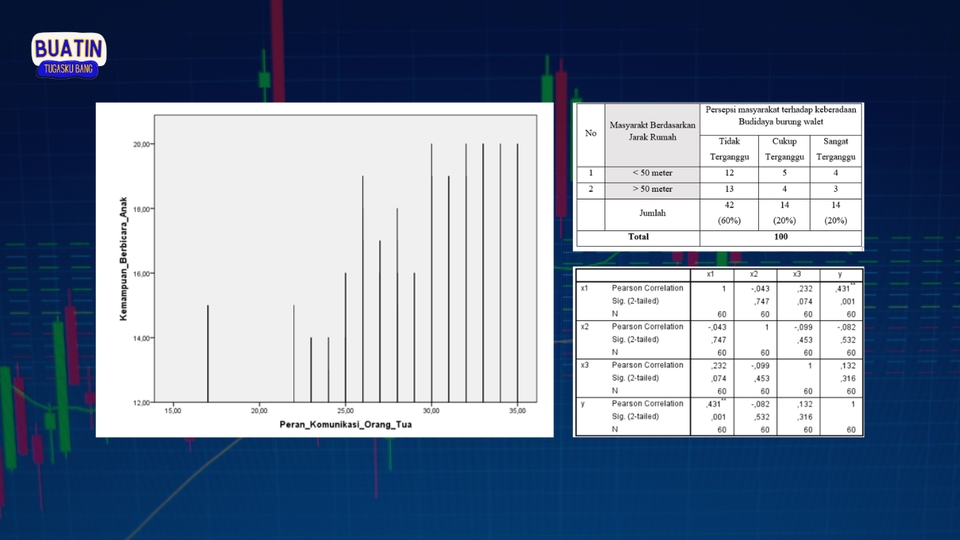Select the 18,00 tick on the vertical axis
The image size is (960, 540).
coord(141,209)
